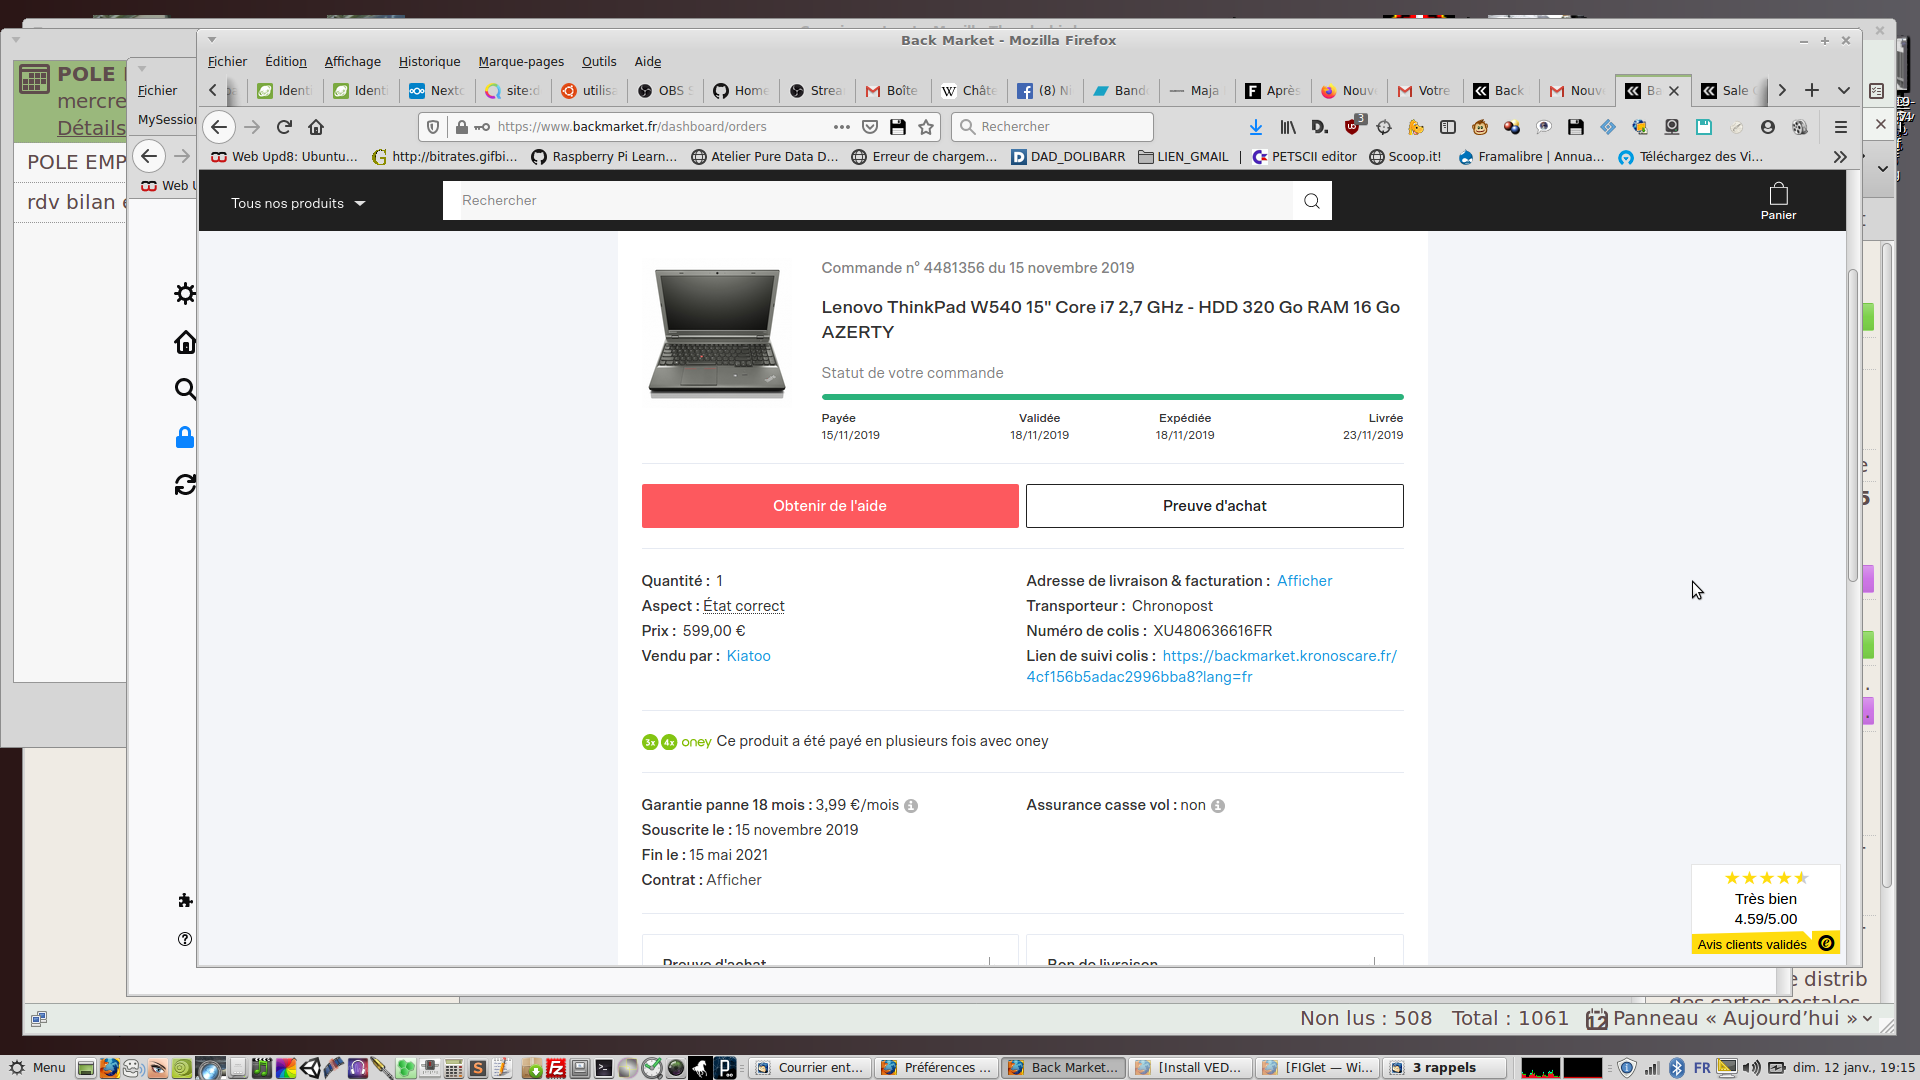The height and width of the screenshot is (1080, 1920).
Task: Expand the Tous nos produits dropdown
Action: (298, 203)
